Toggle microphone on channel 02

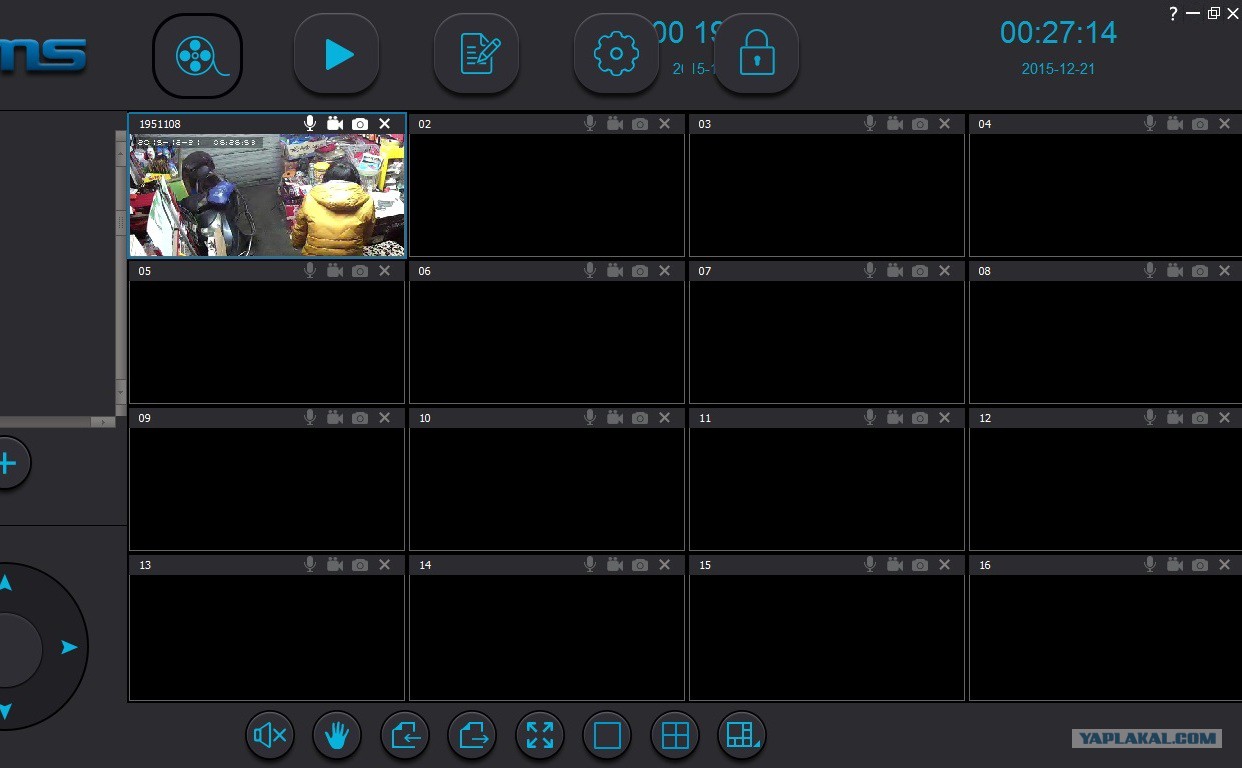[x=590, y=123]
